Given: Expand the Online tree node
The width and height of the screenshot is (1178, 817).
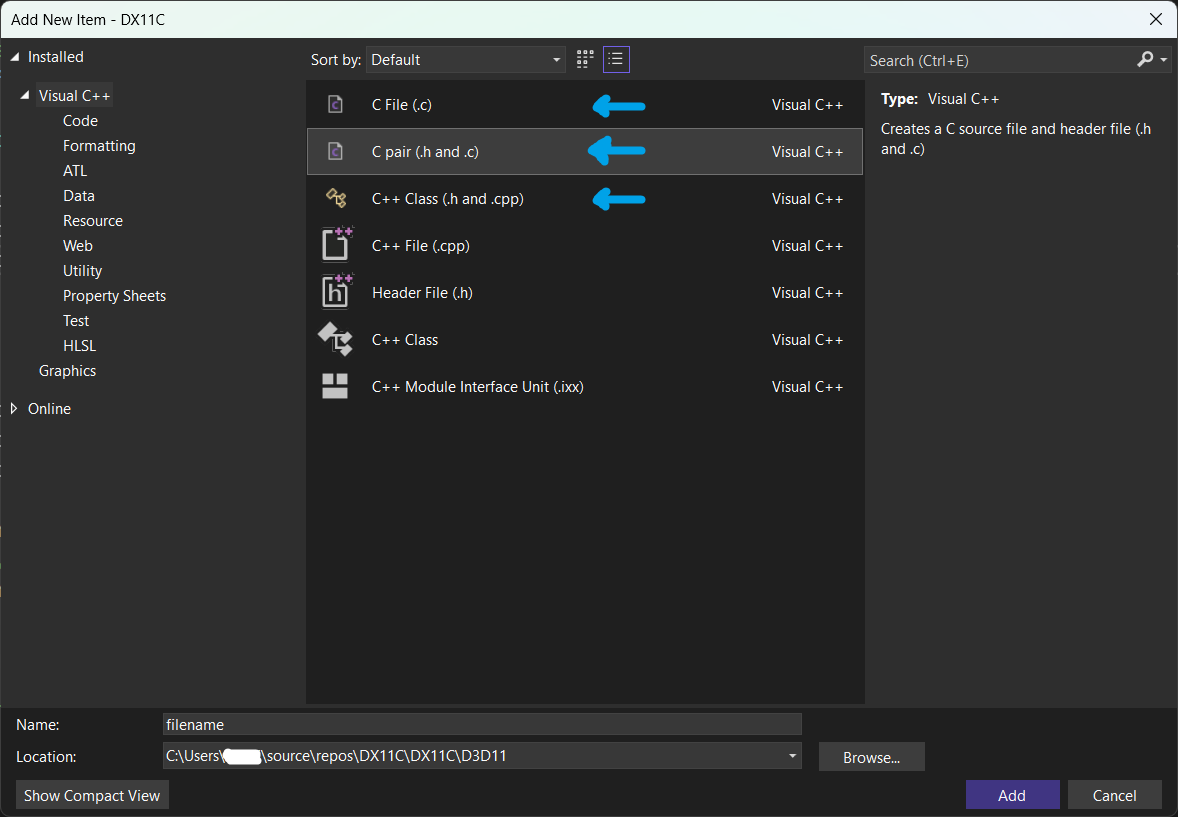Looking at the screenshot, I should coord(14,409).
